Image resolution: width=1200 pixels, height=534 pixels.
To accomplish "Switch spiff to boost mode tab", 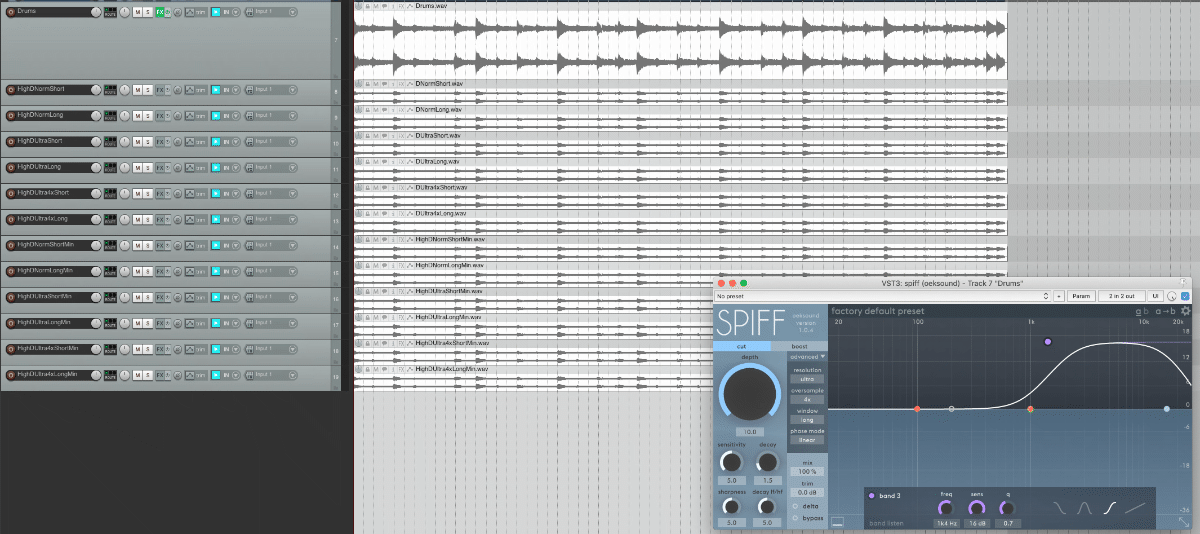I will tap(799, 346).
